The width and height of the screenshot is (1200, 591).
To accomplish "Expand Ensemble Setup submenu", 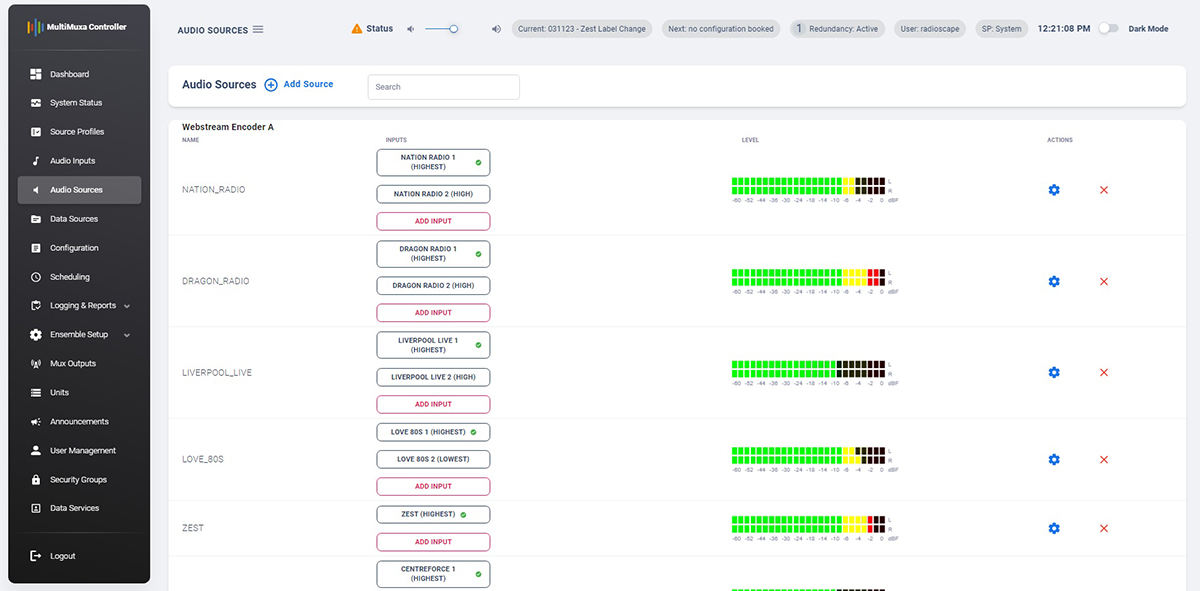I will pos(127,335).
